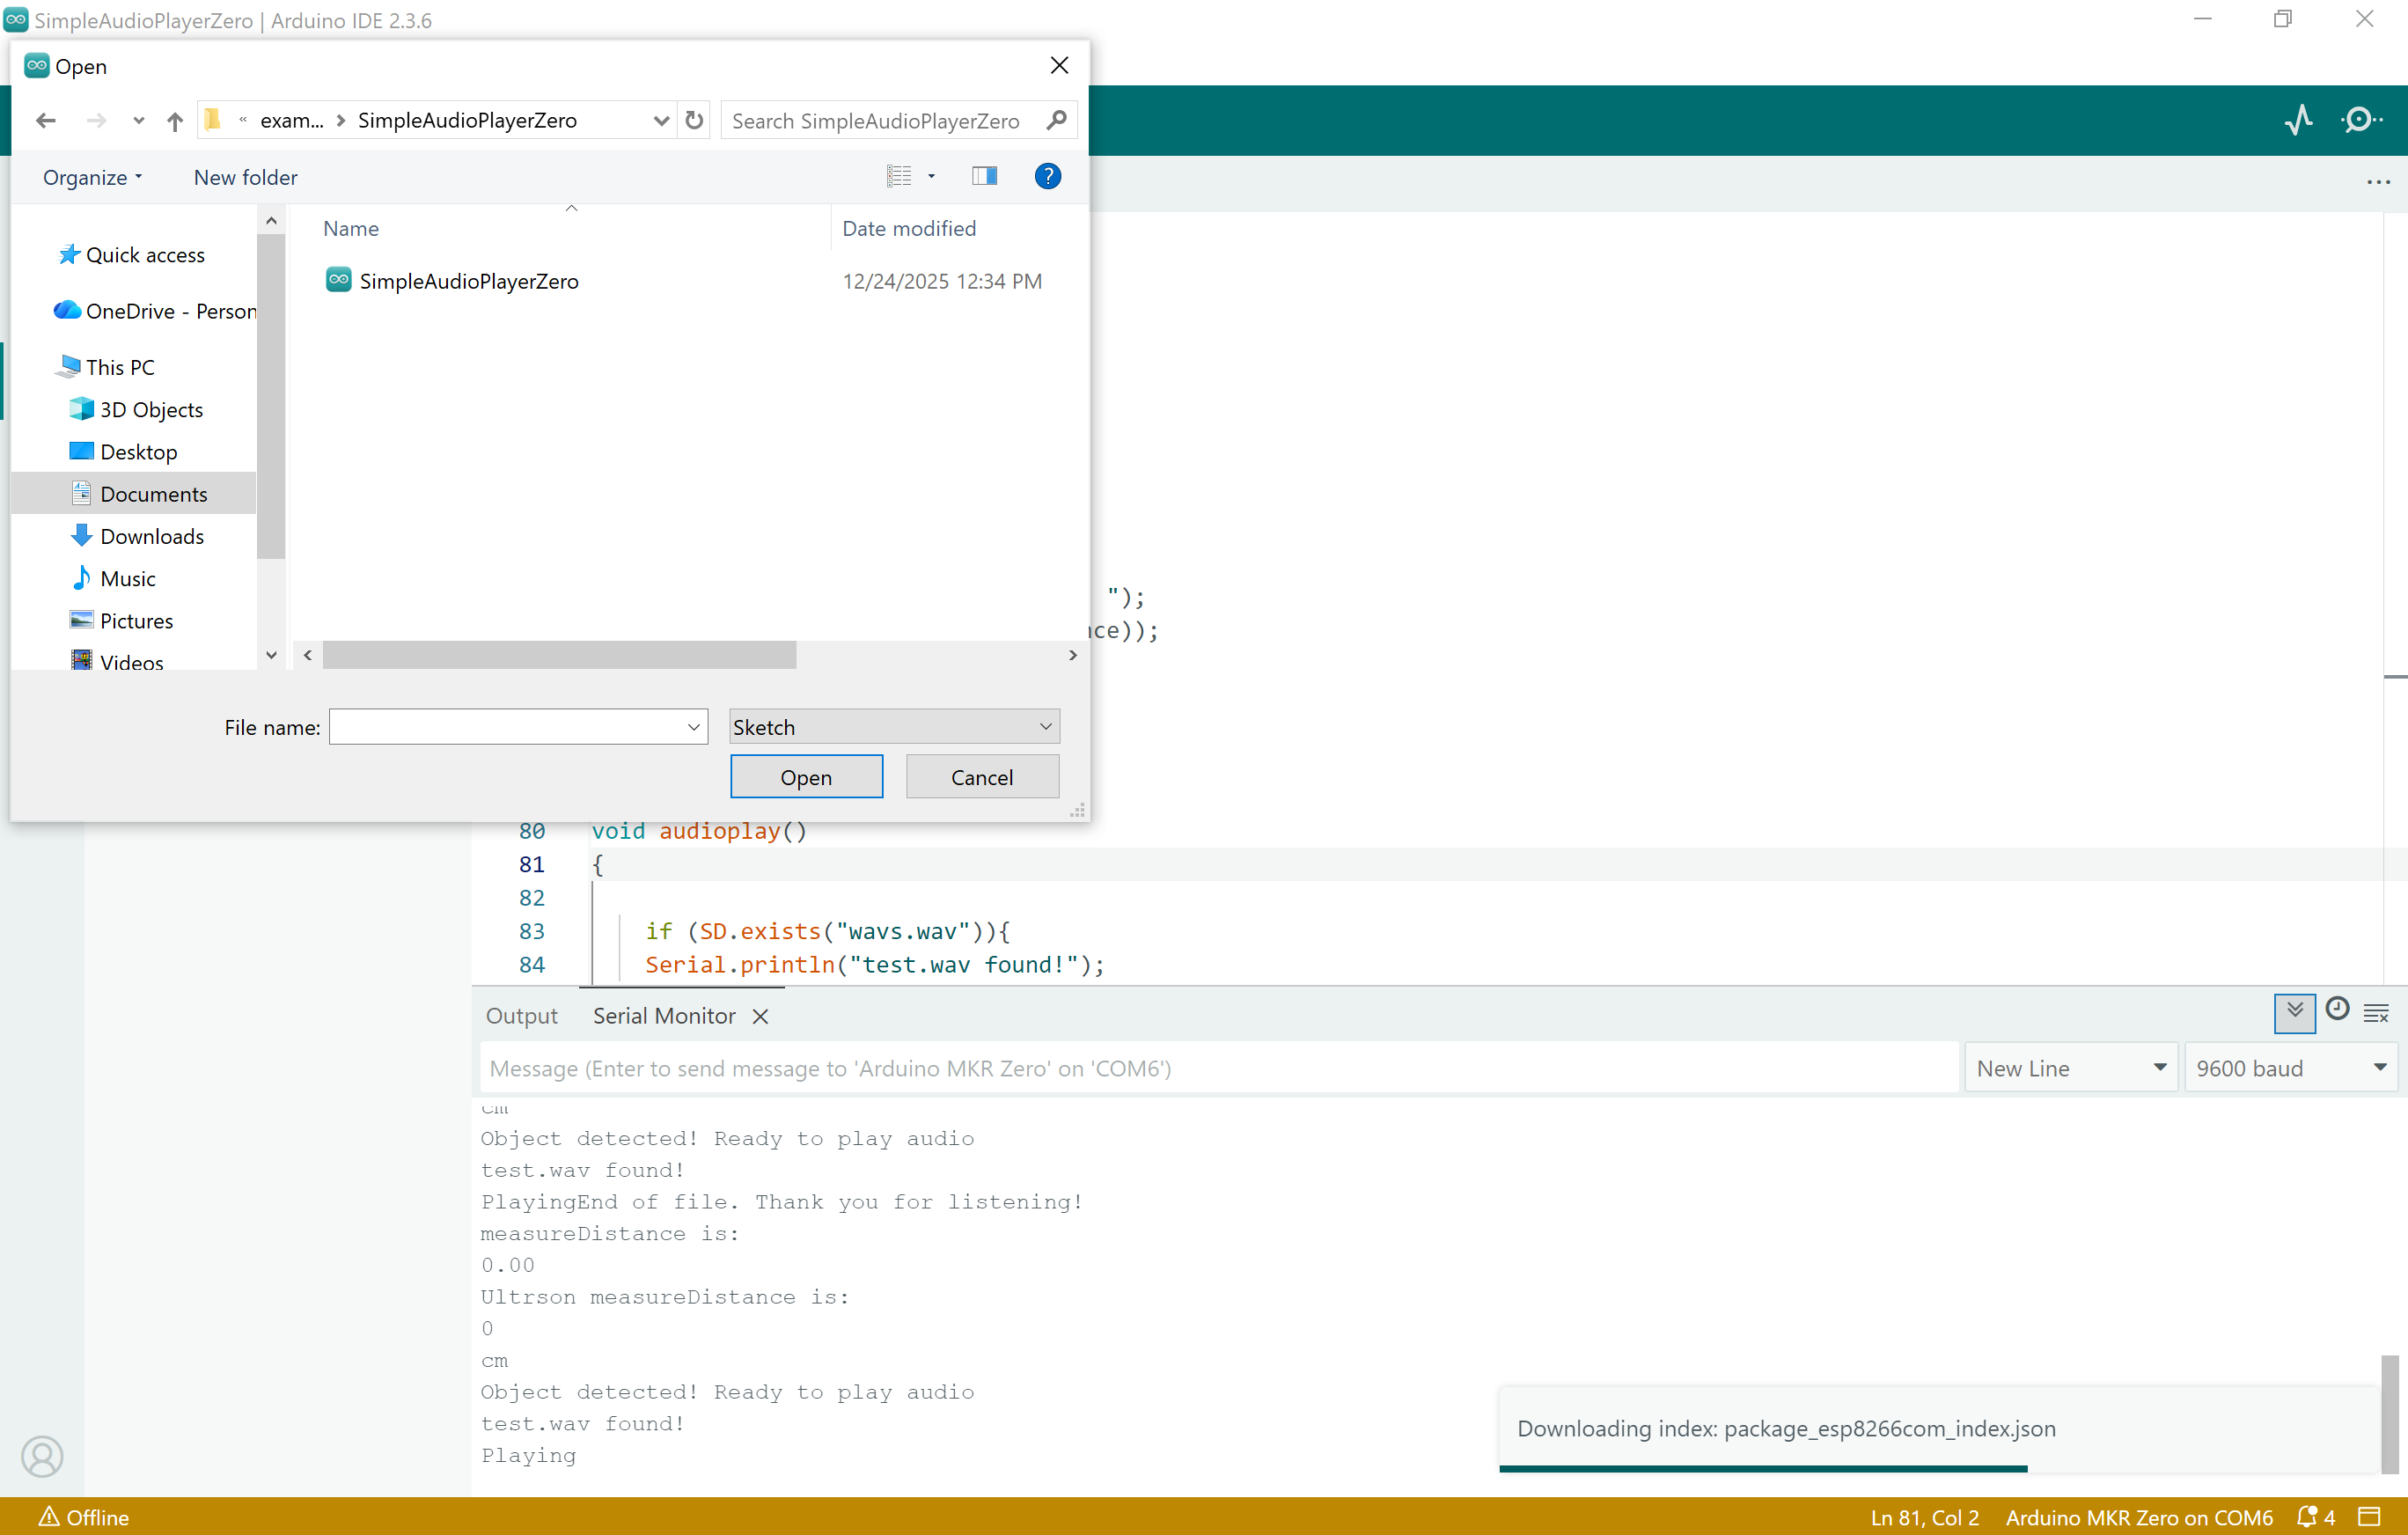
Task: Click the Open button
Action: (x=806, y=777)
